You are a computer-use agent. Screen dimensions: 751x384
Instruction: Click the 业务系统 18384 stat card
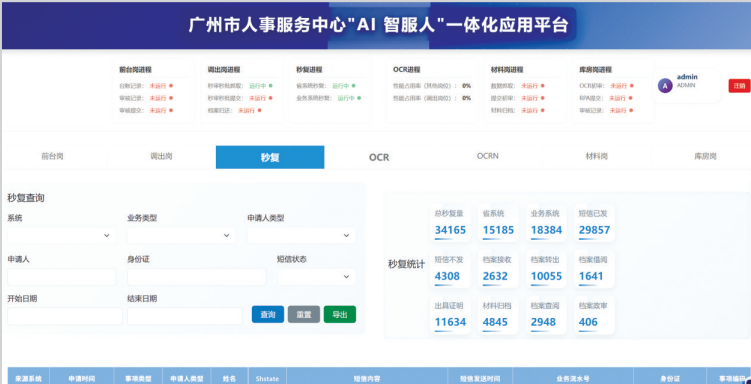point(546,223)
